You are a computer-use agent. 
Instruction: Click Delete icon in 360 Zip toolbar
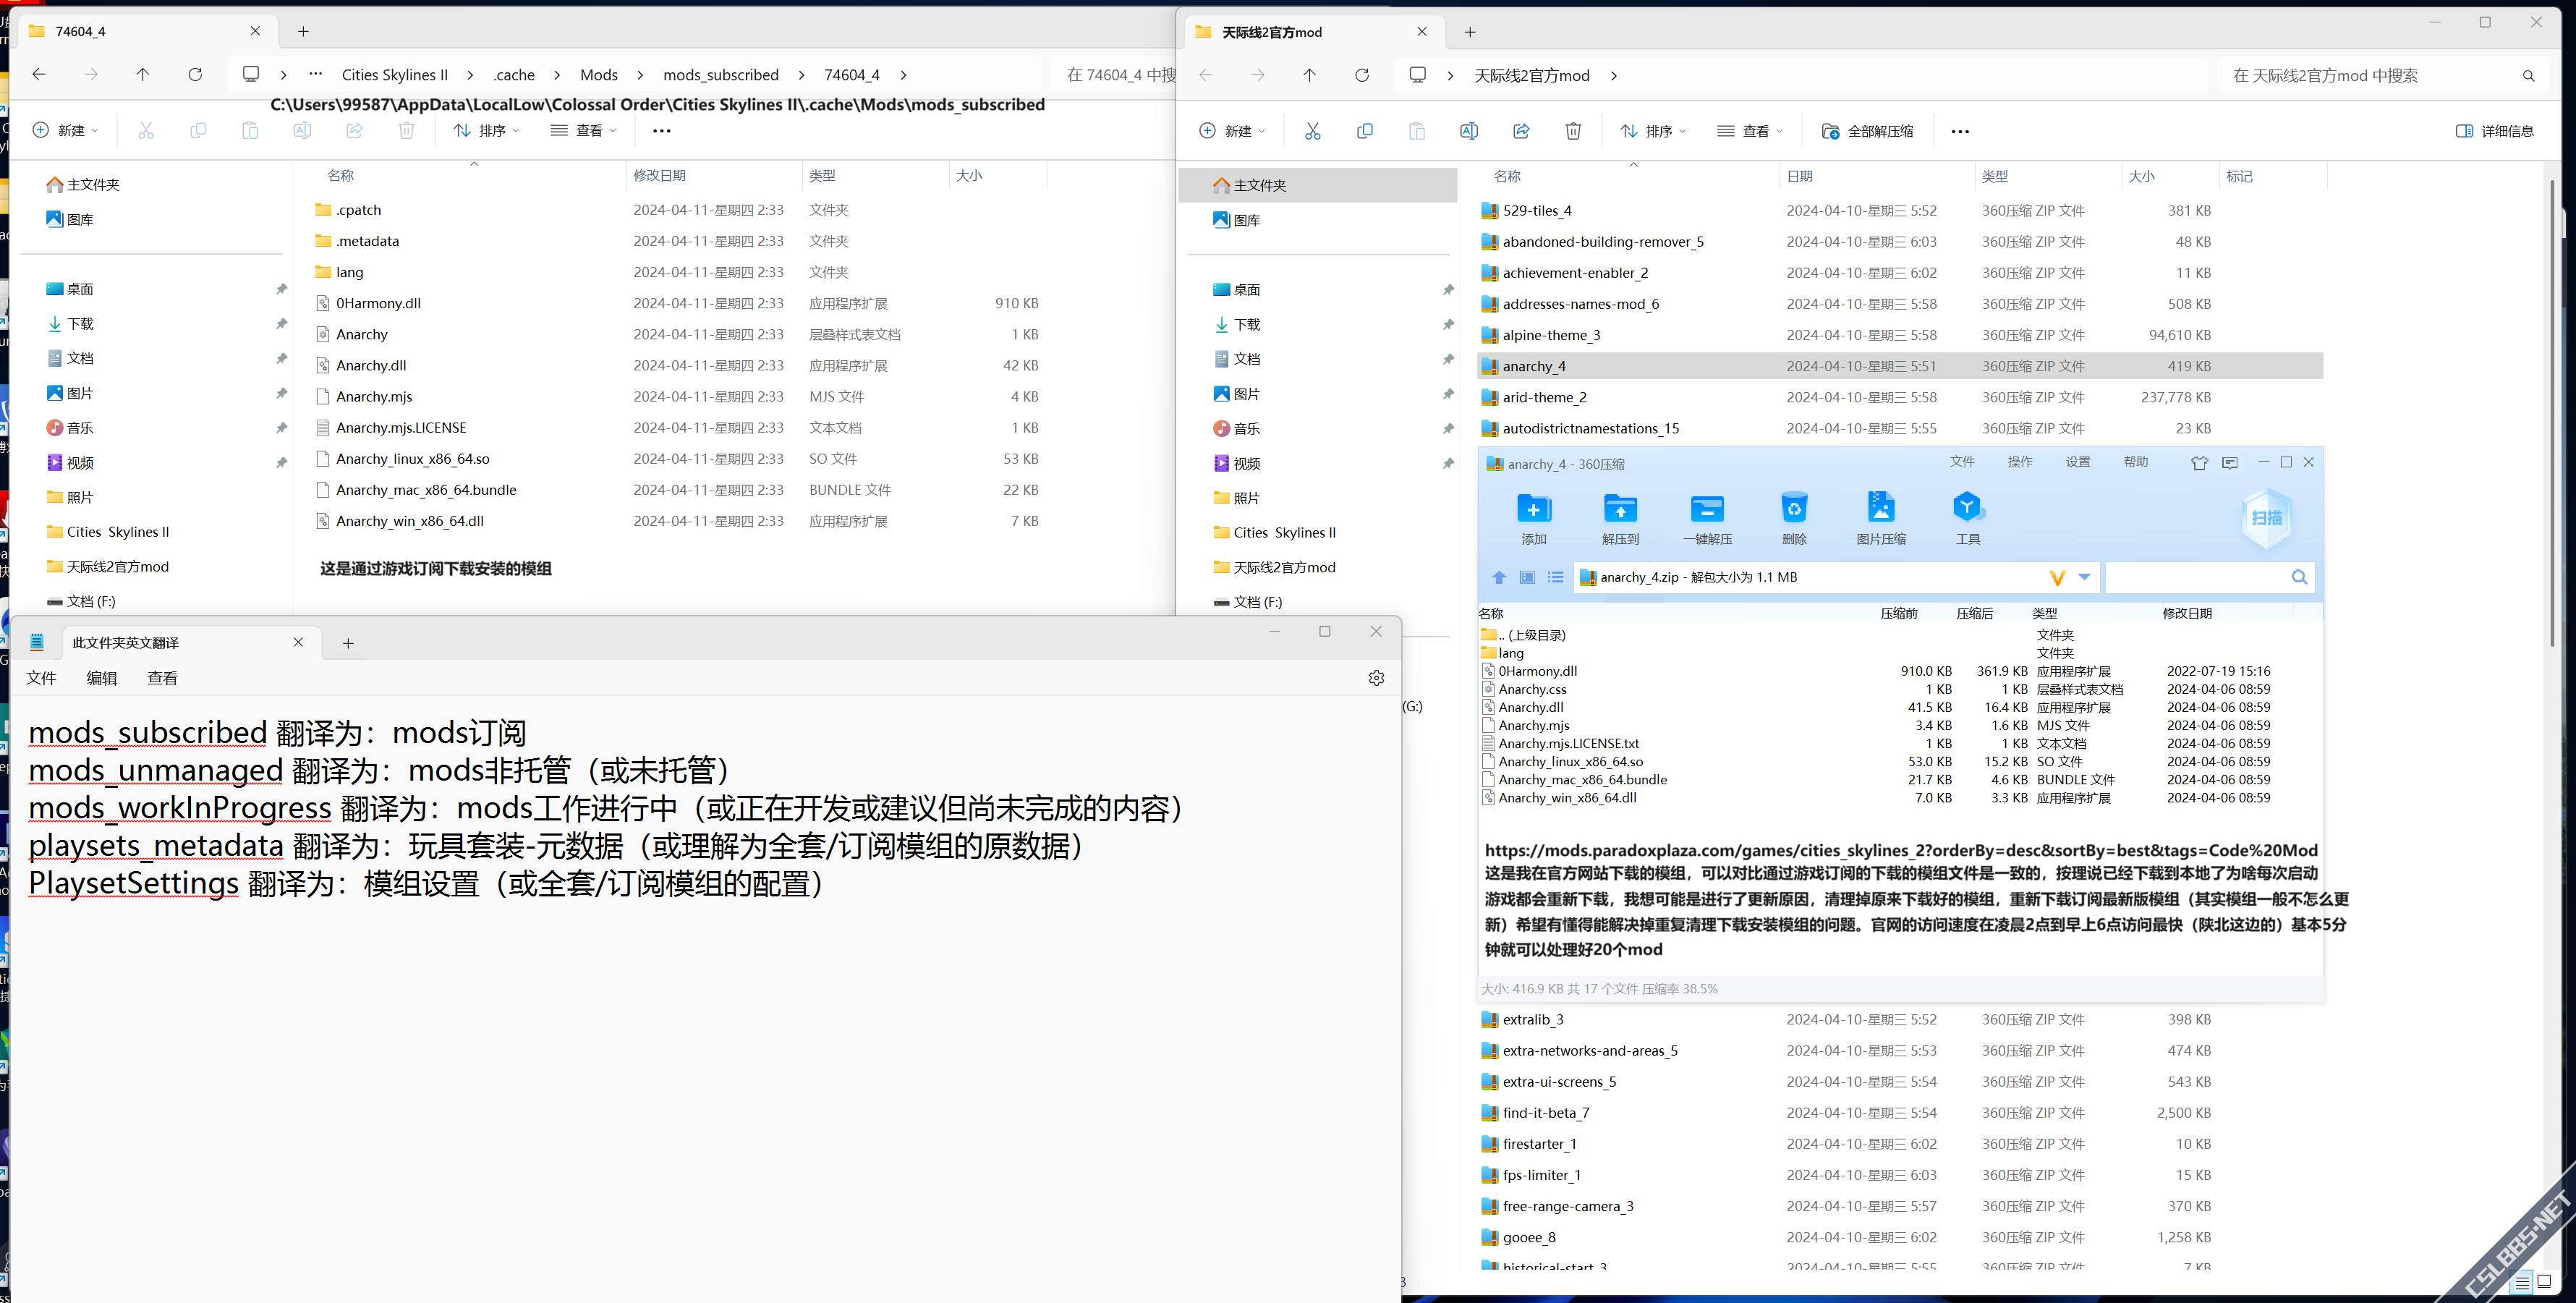(1794, 508)
